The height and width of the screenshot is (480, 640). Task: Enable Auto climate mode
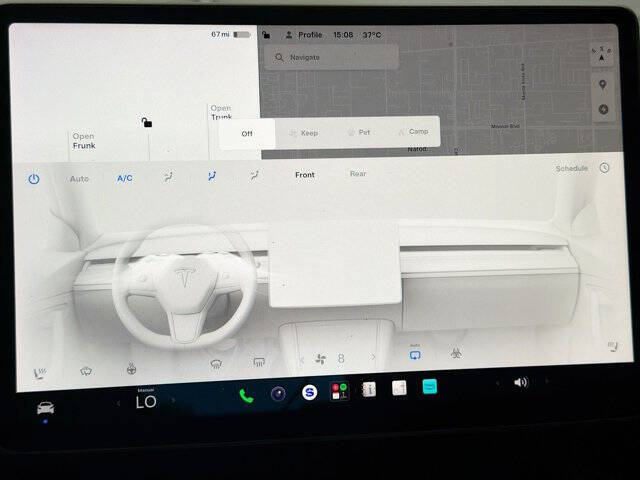[x=79, y=179]
